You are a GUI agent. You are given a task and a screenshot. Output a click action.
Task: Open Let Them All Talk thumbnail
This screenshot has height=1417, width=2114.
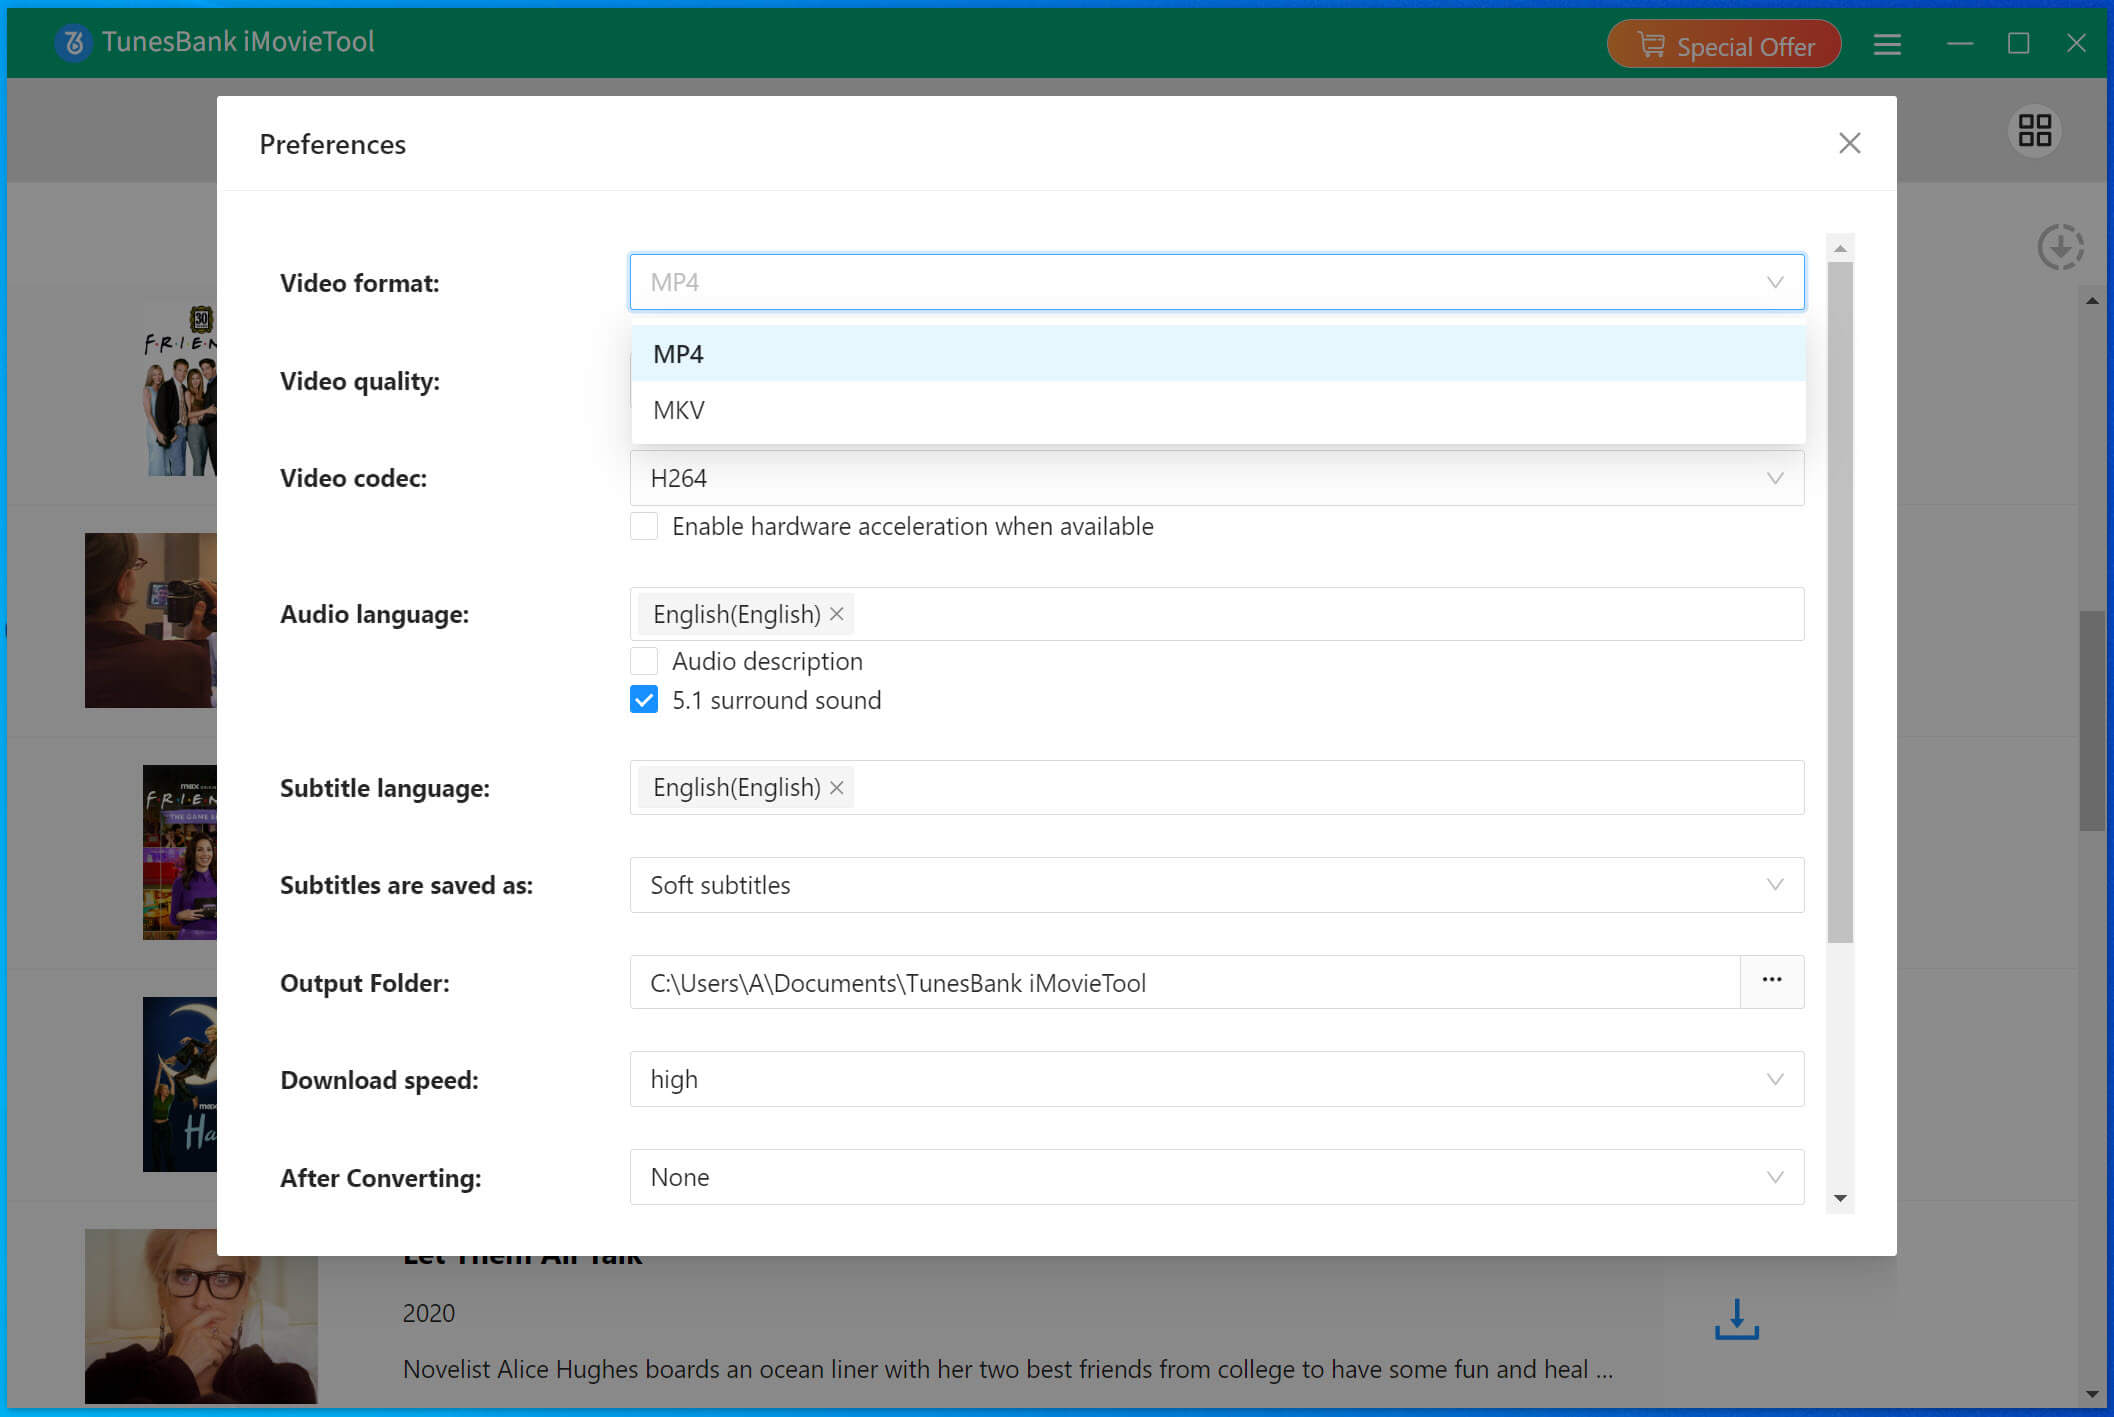201,1316
